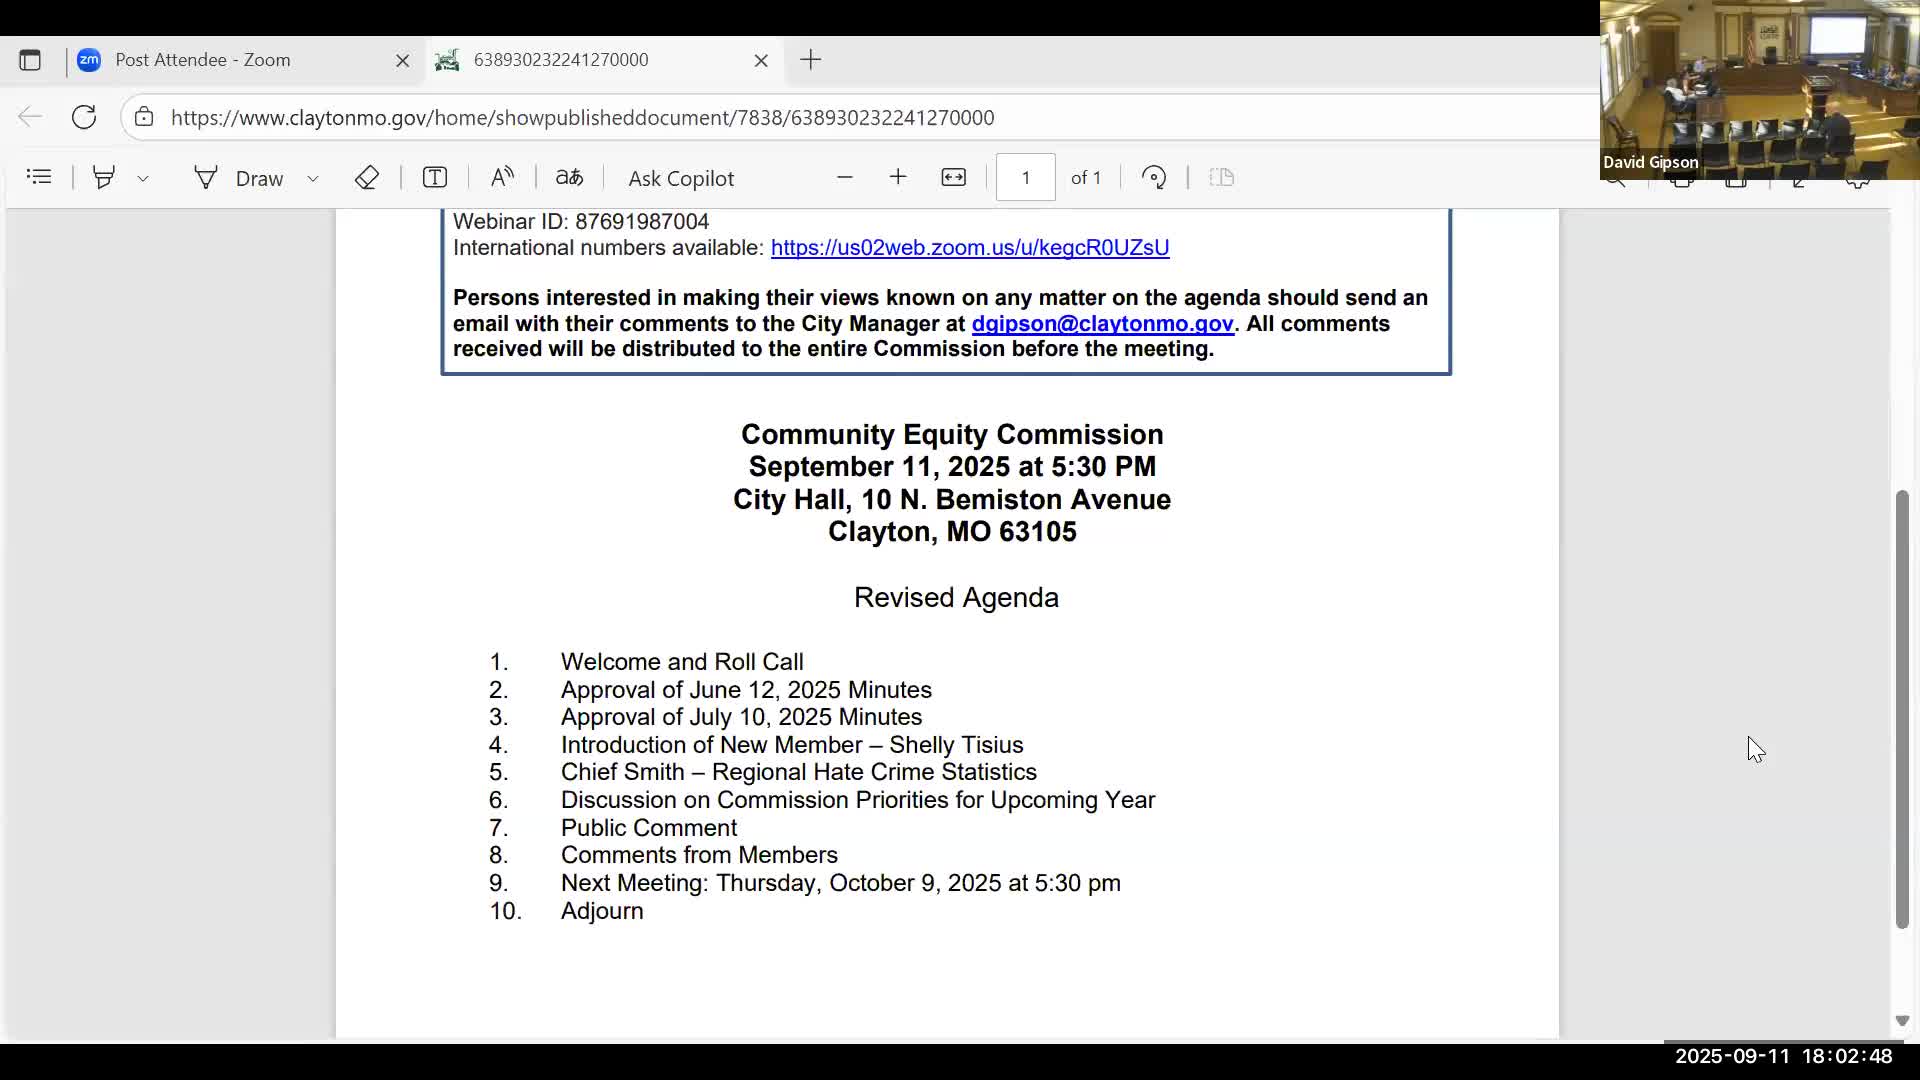This screenshot has height=1080, width=1920.
Task: Open the Zoom international numbers link
Action: [x=969, y=248]
